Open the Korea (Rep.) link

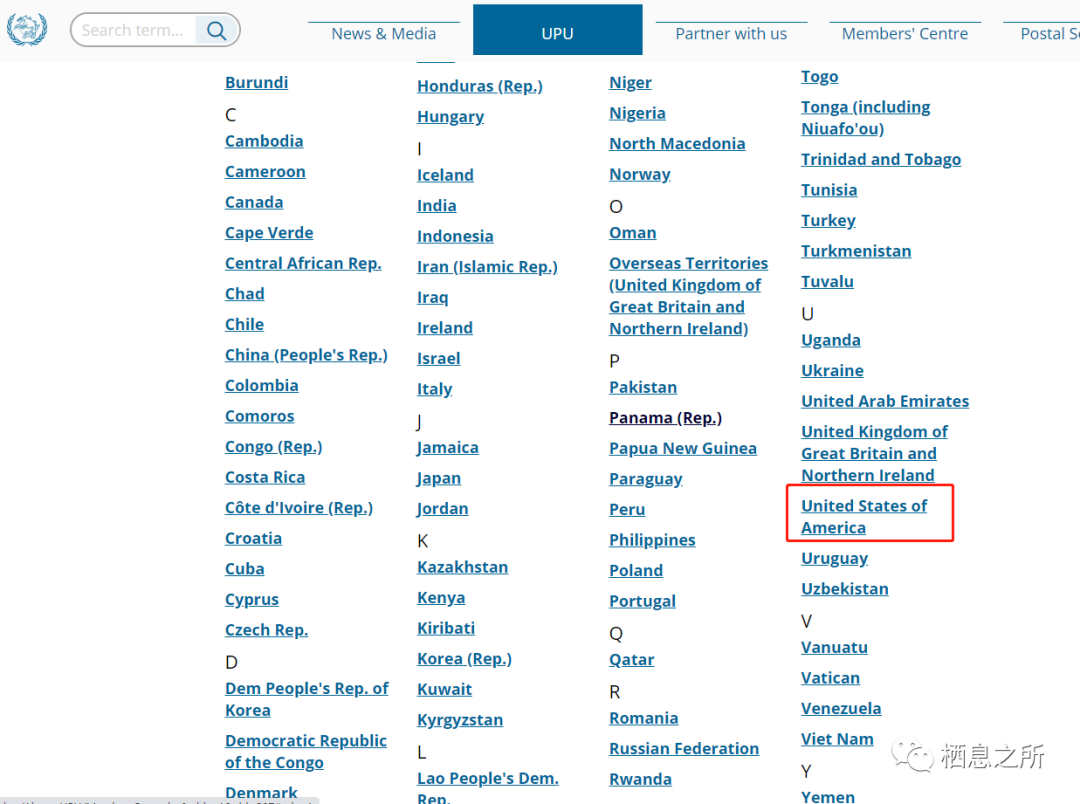pyautogui.click(x=464, y=659)
